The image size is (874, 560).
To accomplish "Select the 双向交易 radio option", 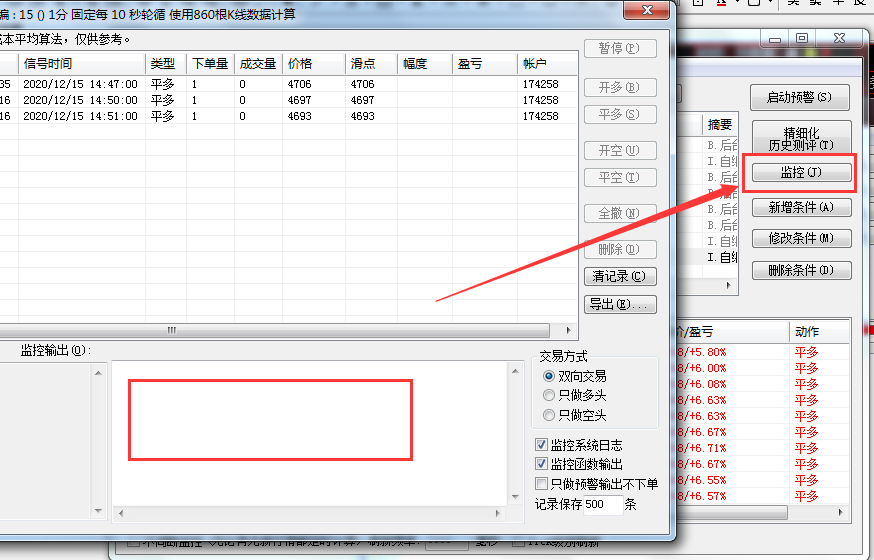I will pyautogui.click(x=575, y=376).
